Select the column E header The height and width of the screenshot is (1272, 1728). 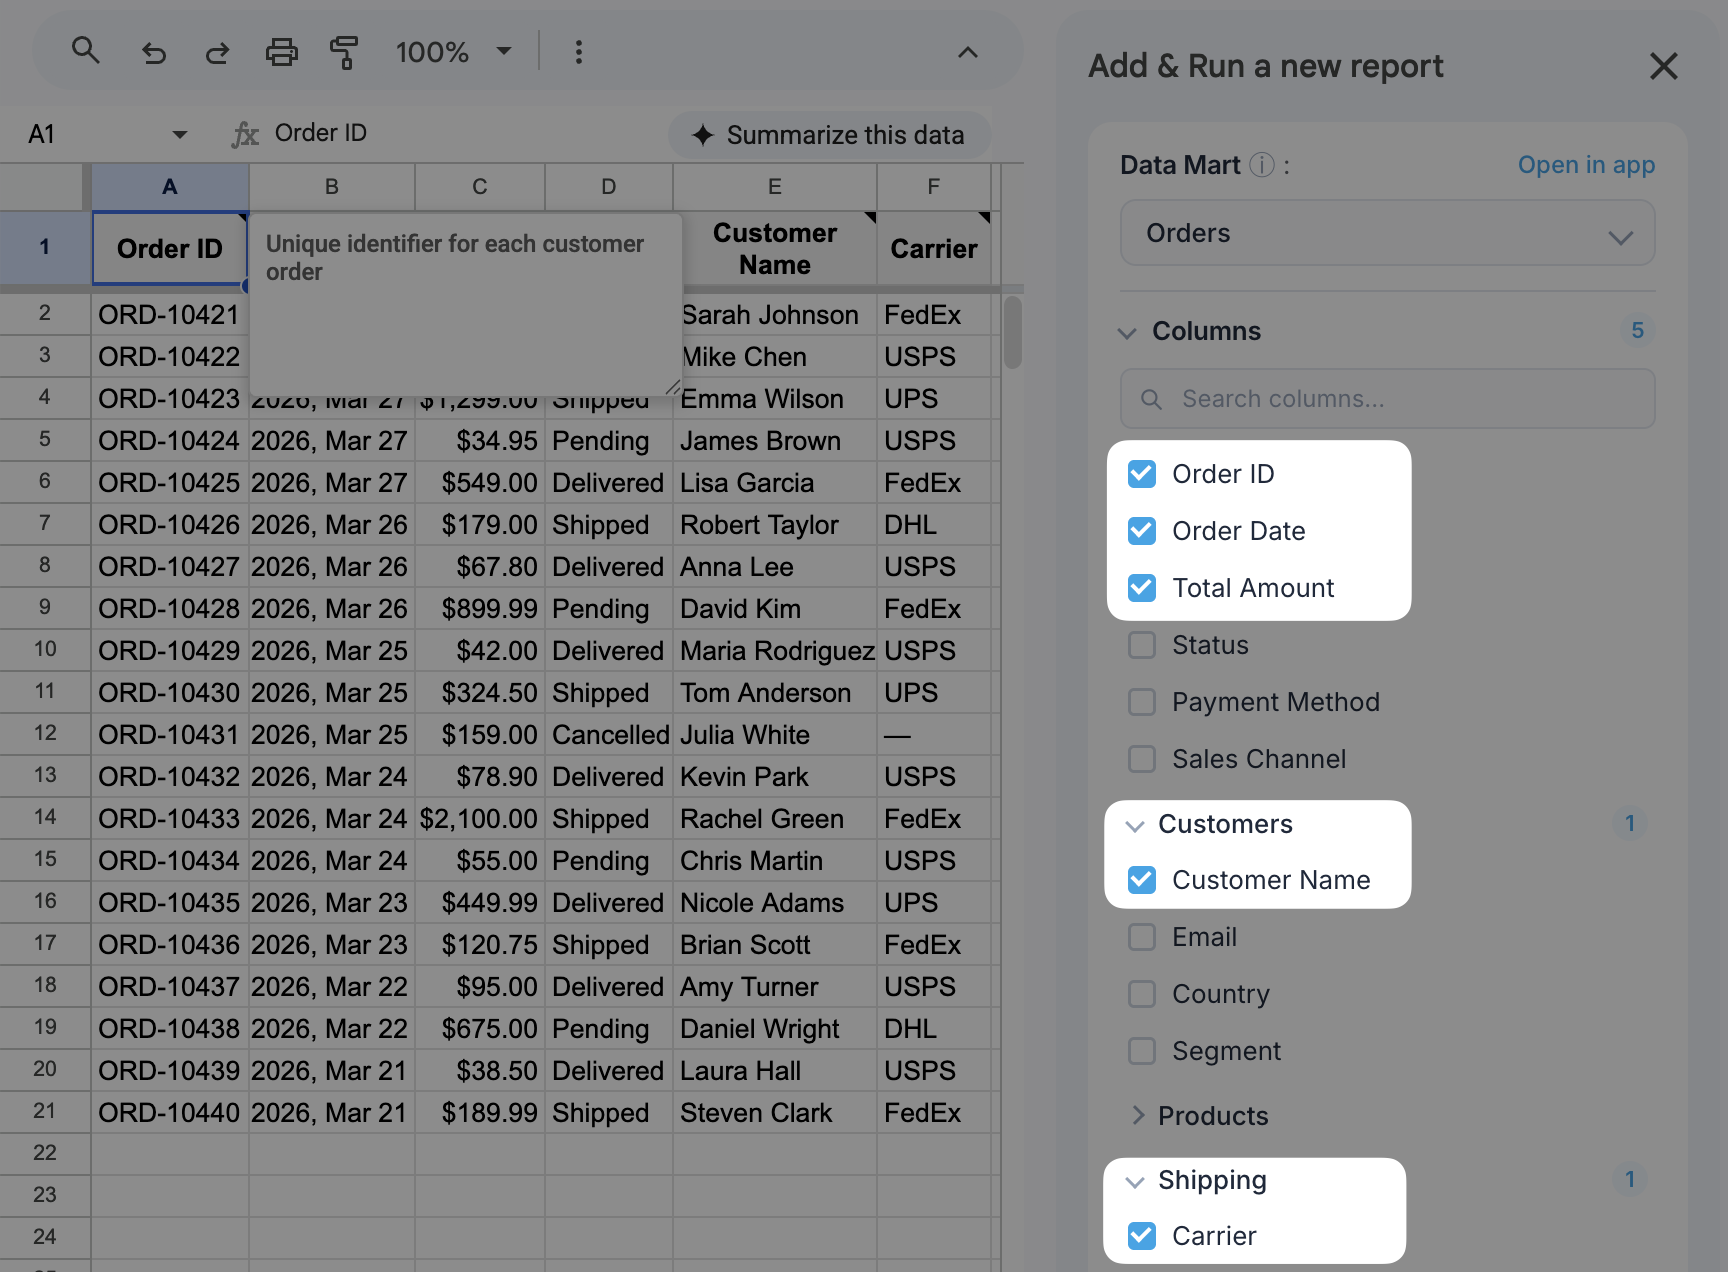774,187
